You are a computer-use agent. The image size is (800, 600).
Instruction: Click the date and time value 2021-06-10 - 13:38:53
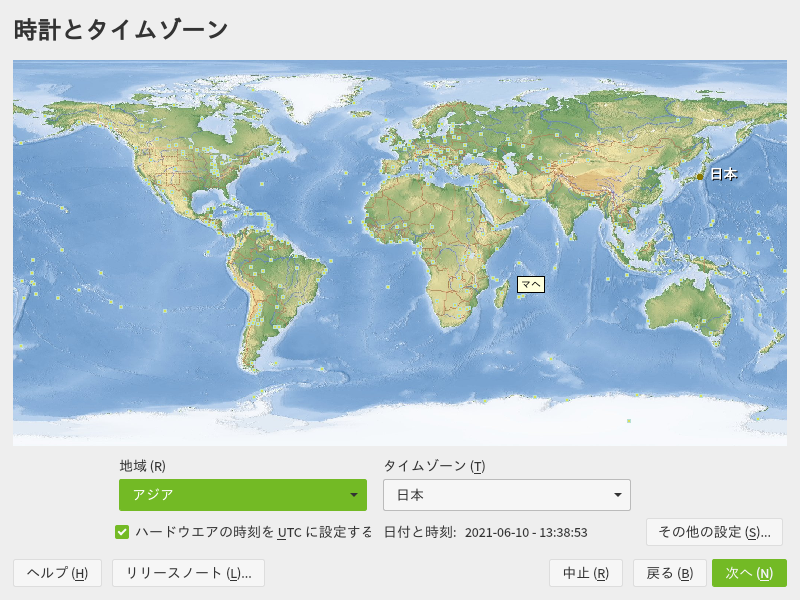coord(526,533)
